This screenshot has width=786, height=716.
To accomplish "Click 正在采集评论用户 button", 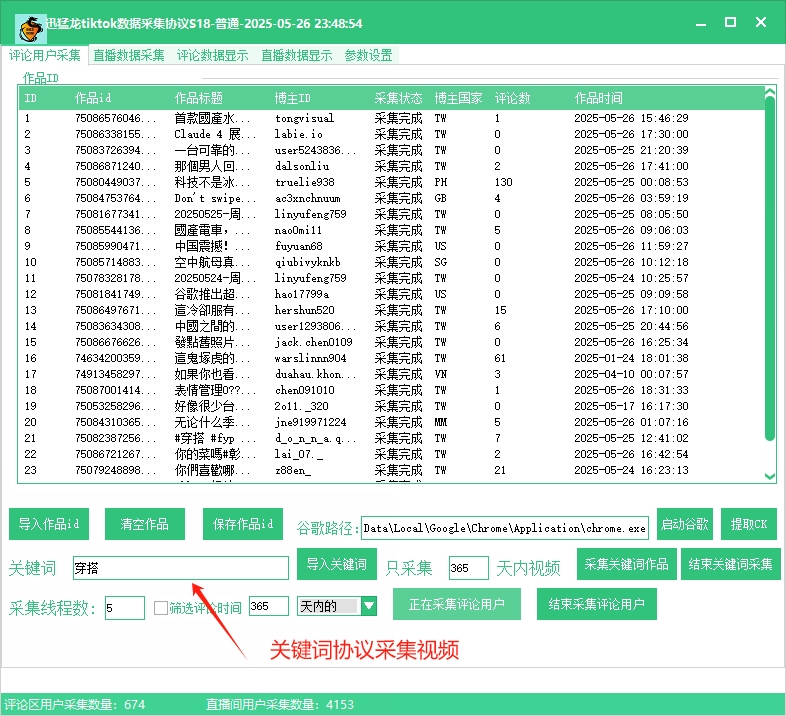I will [457, 604].
